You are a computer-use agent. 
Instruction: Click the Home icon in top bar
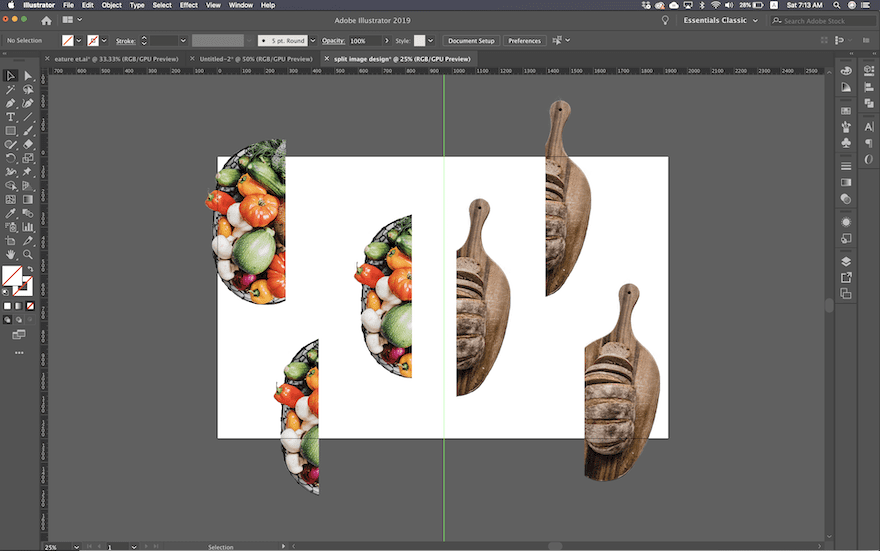[x=46, y=20]
